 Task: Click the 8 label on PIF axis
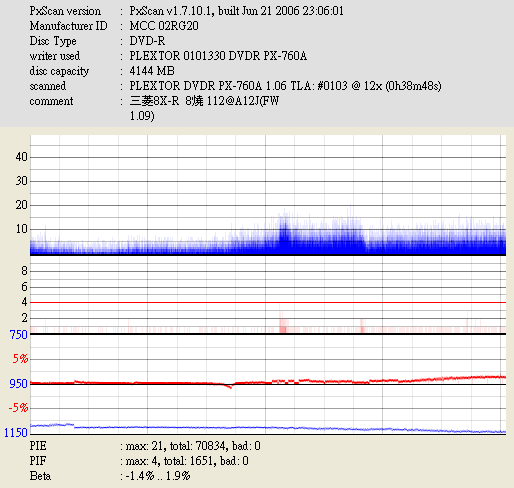pos(24,271)
